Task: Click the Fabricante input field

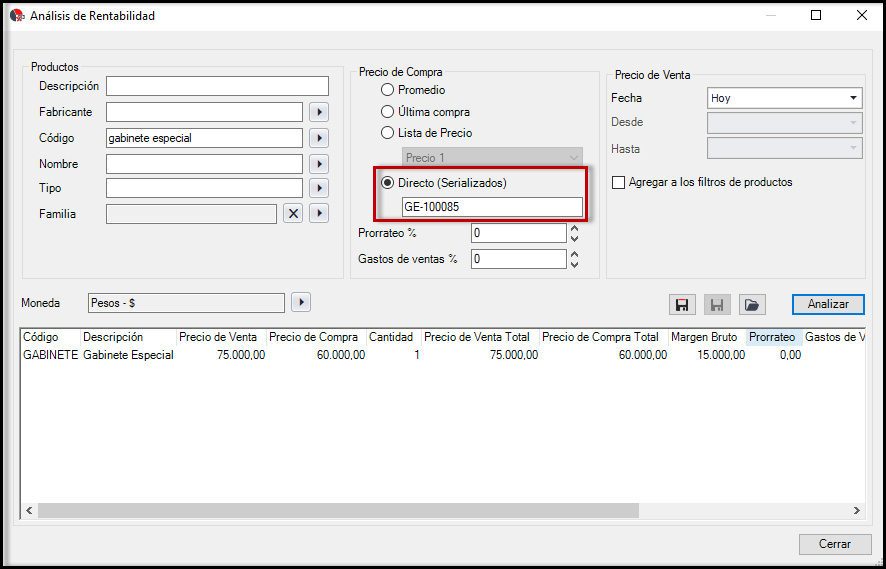Action: pyautogui.click(x=205, y=112)
